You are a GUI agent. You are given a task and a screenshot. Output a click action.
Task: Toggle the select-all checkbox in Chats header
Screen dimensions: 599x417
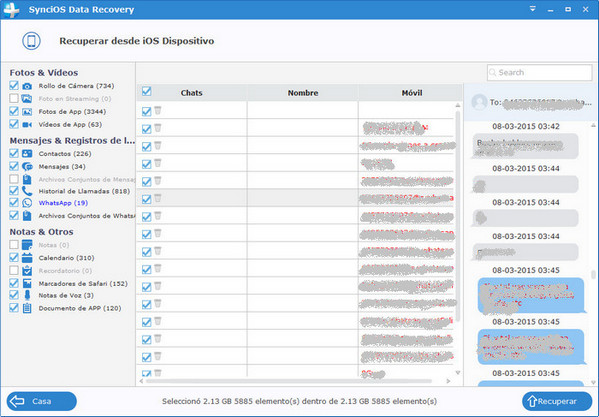coord(146,92)
